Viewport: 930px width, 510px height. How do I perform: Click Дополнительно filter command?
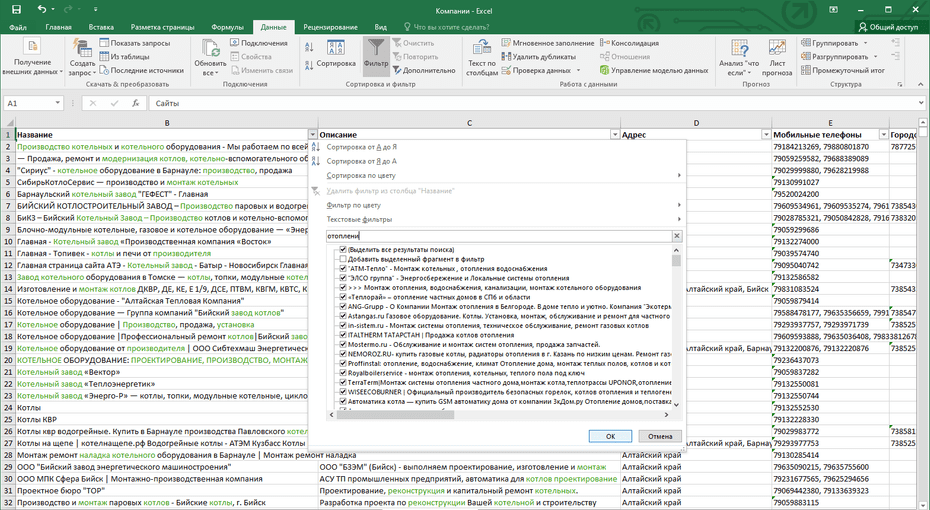(423, 70)
